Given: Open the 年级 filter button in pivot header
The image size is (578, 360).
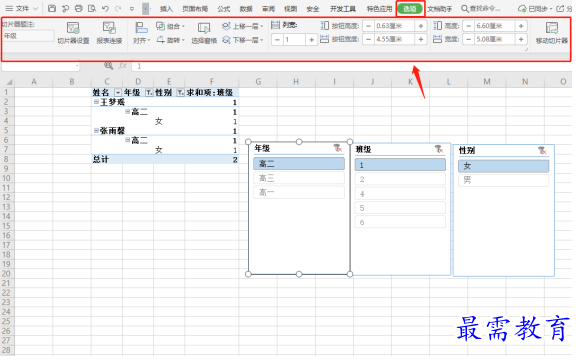Looking at the screenshot, I should pyautogui.click(x=149, y=92).
